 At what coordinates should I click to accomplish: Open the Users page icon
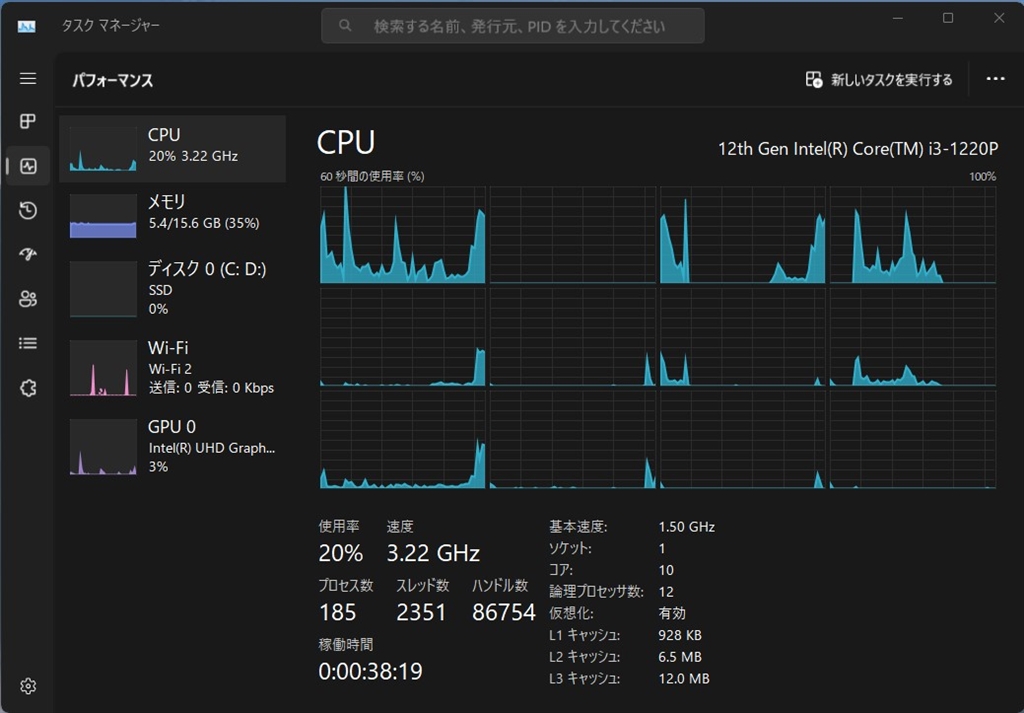tap(28, 299)
